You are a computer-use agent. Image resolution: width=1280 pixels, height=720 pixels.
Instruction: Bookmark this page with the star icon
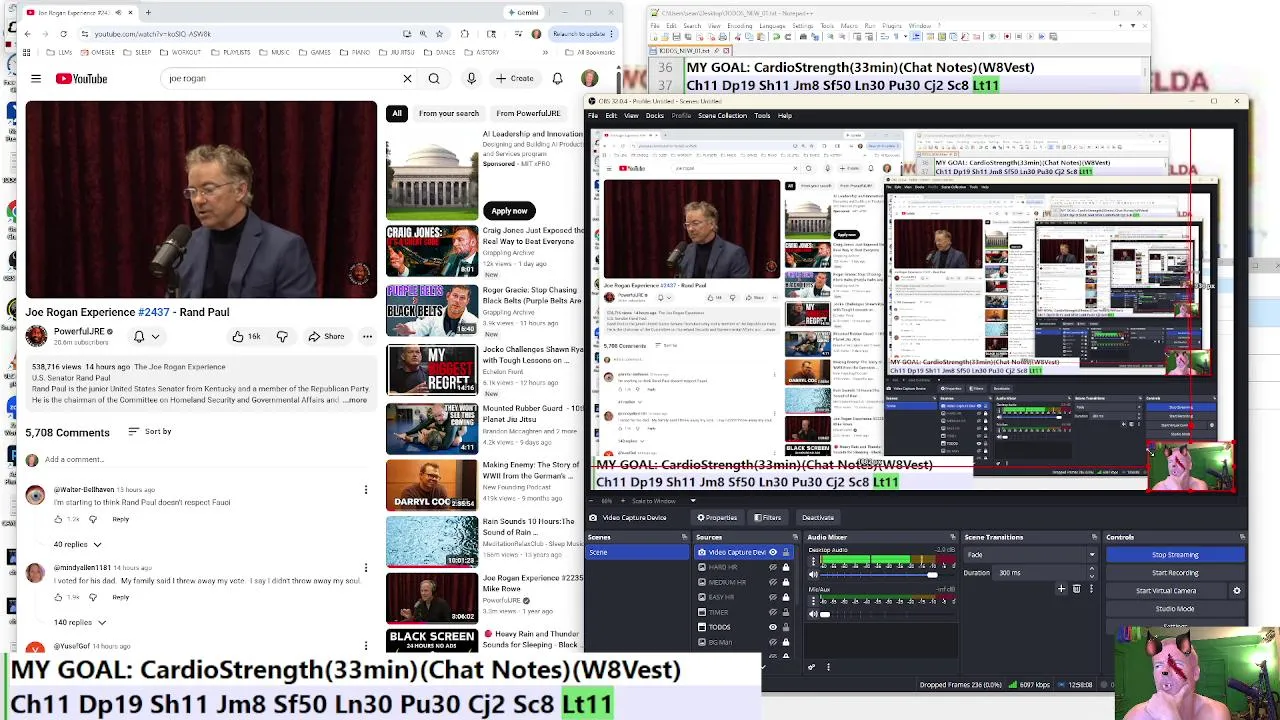(x=439, y=34)
